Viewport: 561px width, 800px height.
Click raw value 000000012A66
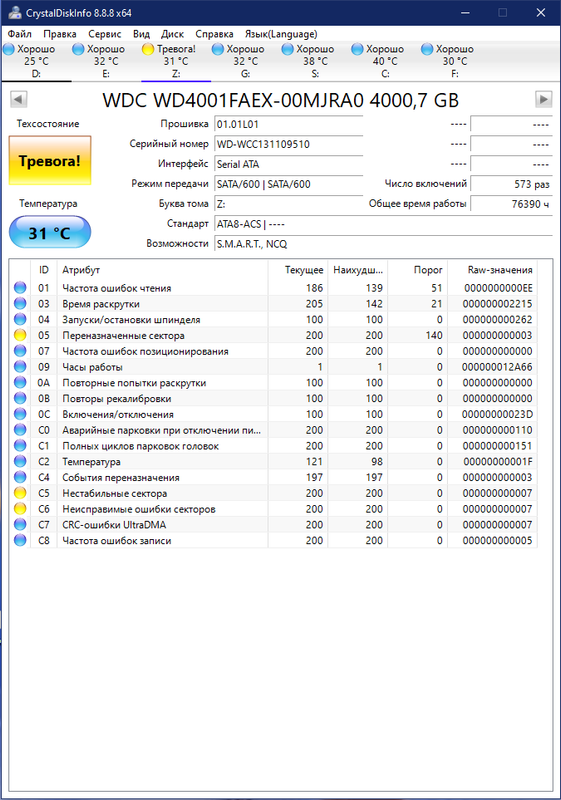click(497, 367)
